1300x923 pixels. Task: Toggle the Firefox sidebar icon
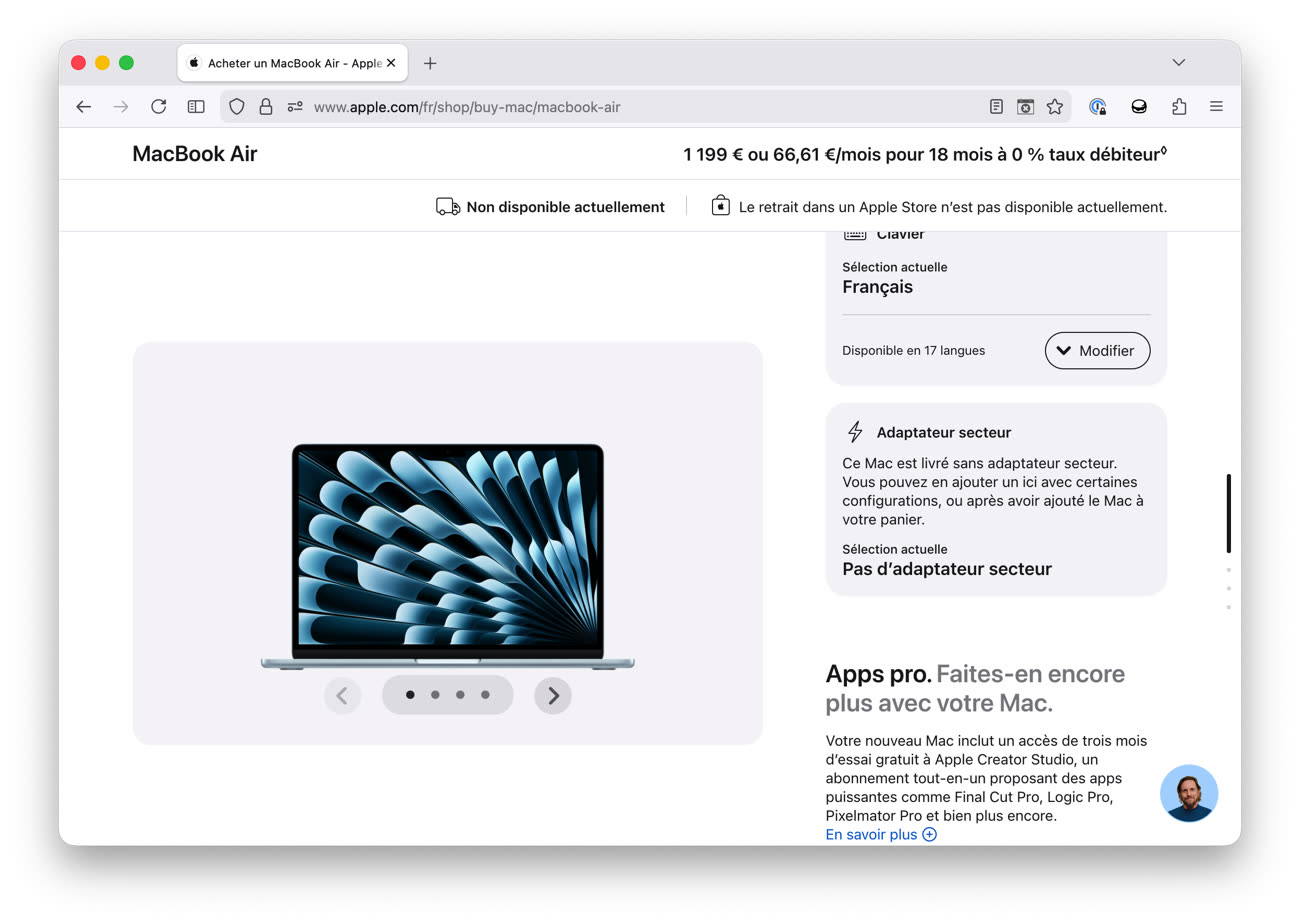tap(196, 107)
